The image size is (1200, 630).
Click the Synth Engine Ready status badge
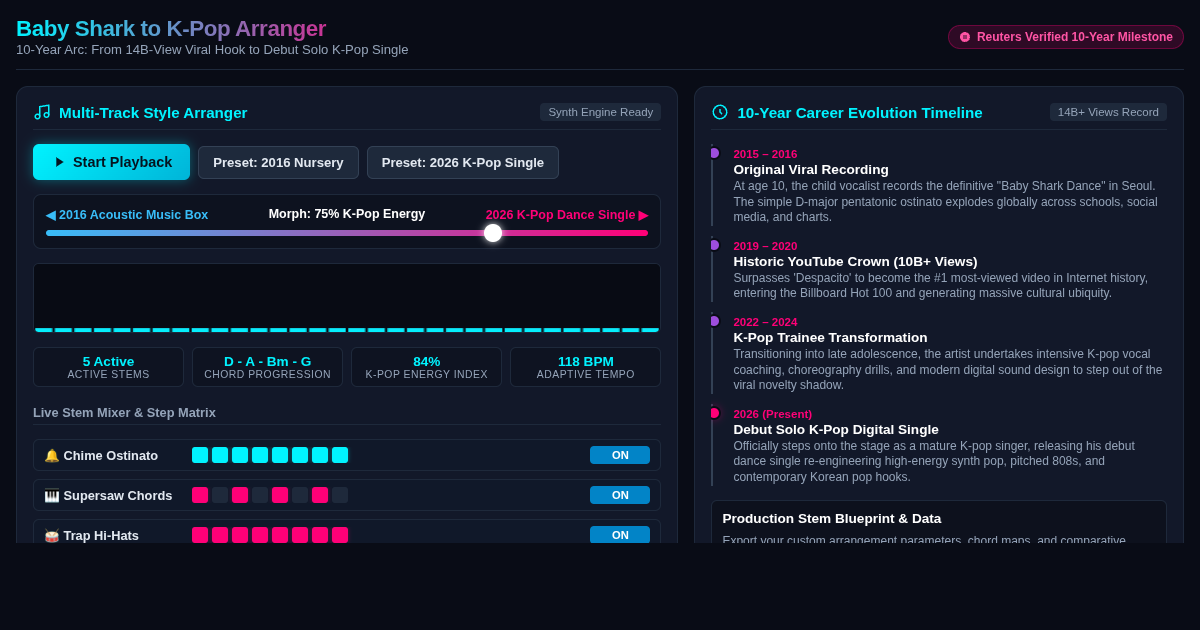(600, 112)
